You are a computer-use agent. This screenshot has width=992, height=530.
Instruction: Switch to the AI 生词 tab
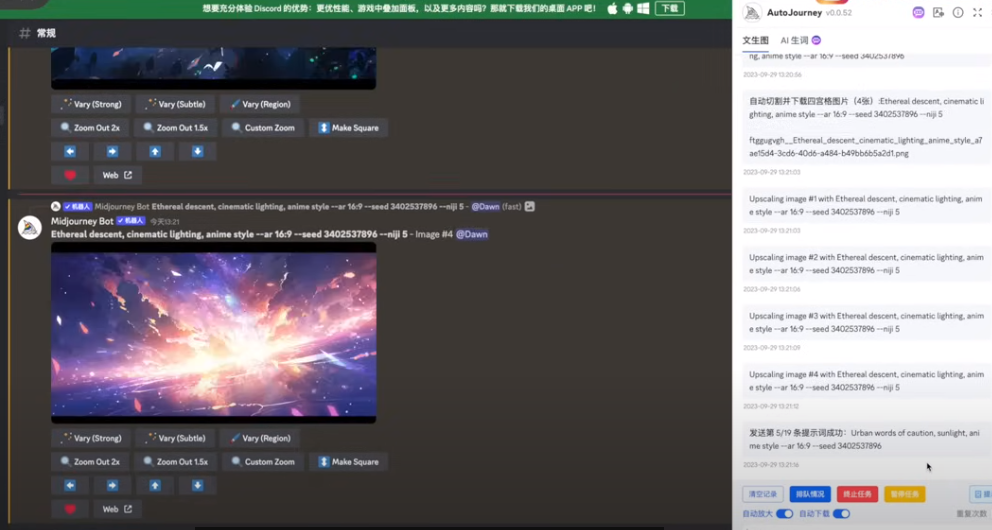click(x=800, y=40)
